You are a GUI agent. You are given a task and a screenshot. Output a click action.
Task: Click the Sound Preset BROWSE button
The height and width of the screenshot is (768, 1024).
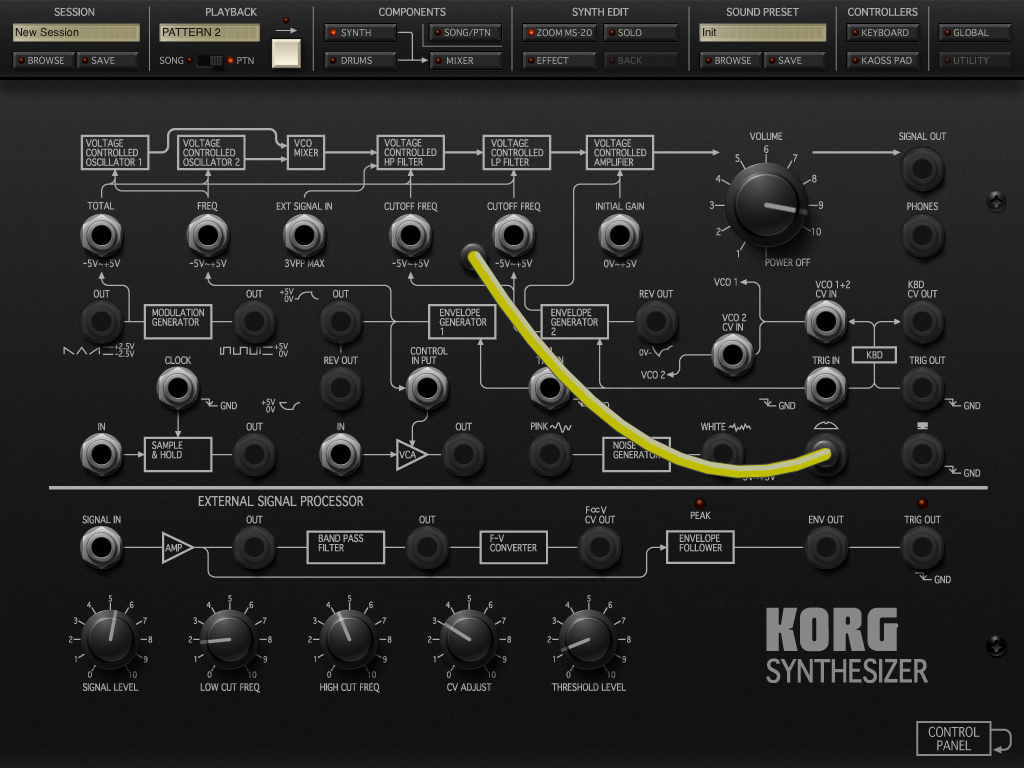pos(730,60)
